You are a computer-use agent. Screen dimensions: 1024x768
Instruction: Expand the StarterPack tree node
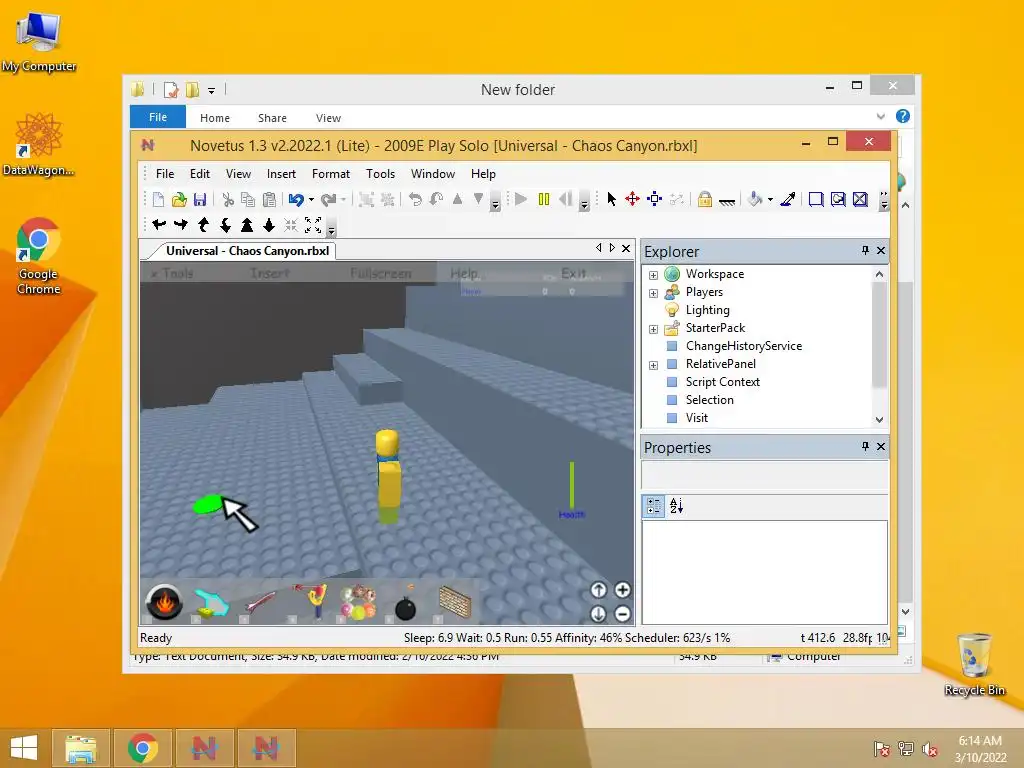coord(653,329)
